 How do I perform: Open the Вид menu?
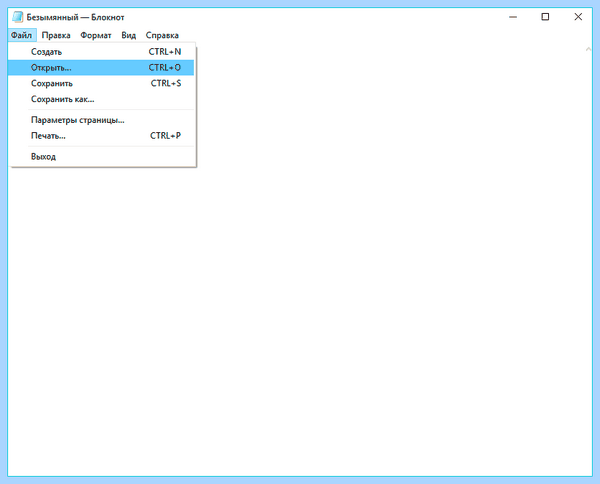pos(129,35)
